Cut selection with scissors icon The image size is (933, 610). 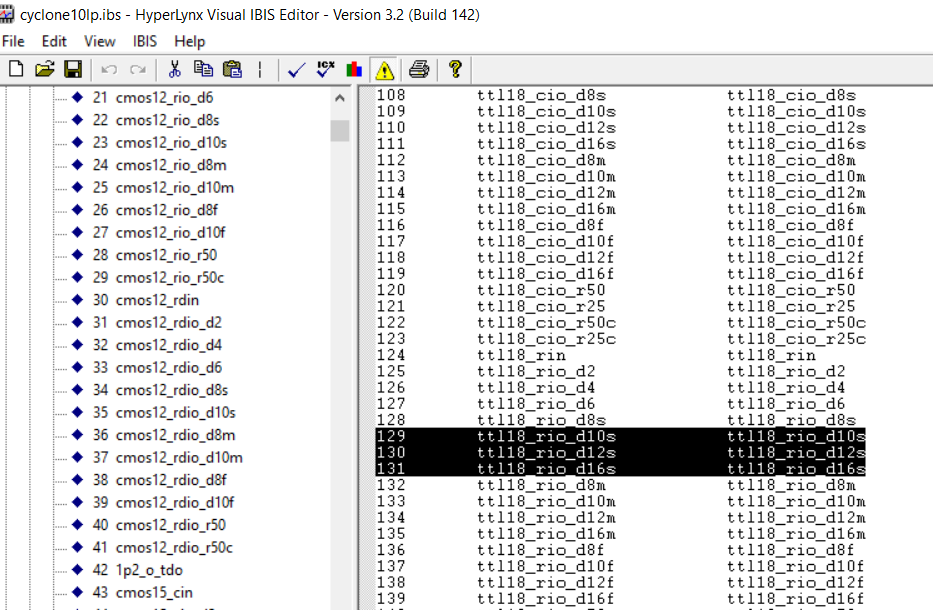(x=174, y=70)
